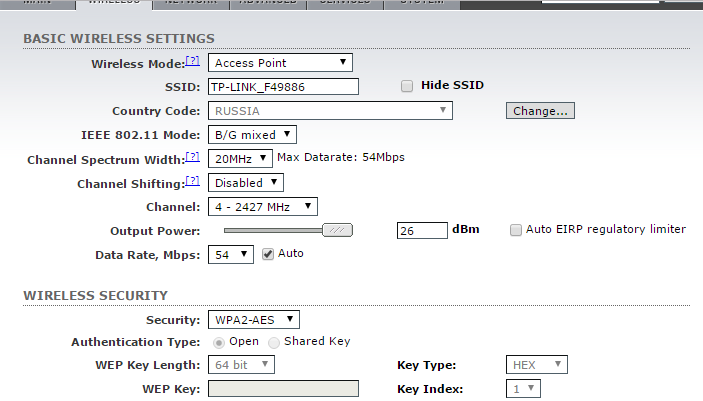Click the SSID text field
The width and height of the screenshot is (703, 401).
[283, 87]
